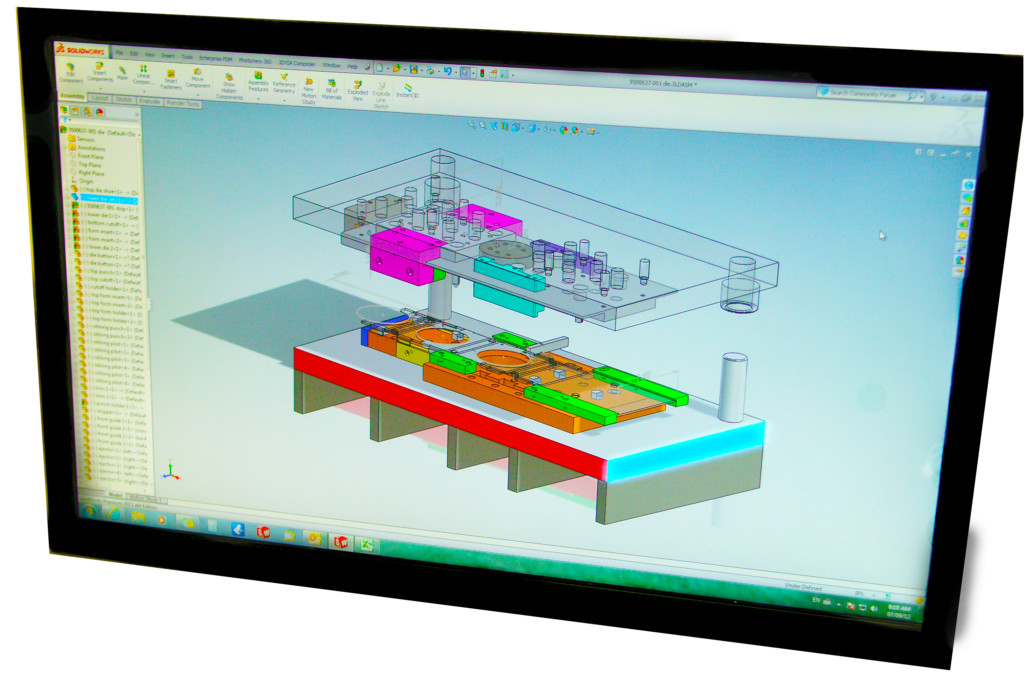The height and width of the screenshot is (673, 1024).
Task: Click the Exploded View tool
Action: 357,91
